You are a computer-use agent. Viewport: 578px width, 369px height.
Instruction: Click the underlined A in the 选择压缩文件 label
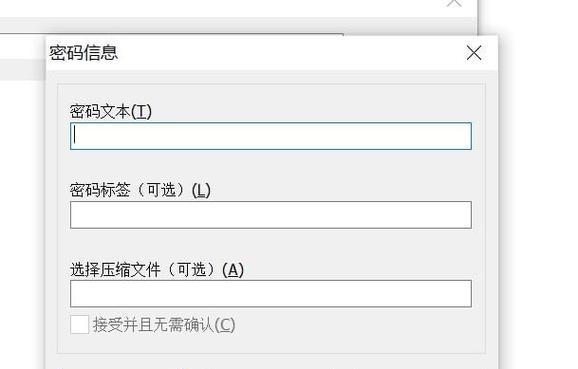tap(233, 269)
